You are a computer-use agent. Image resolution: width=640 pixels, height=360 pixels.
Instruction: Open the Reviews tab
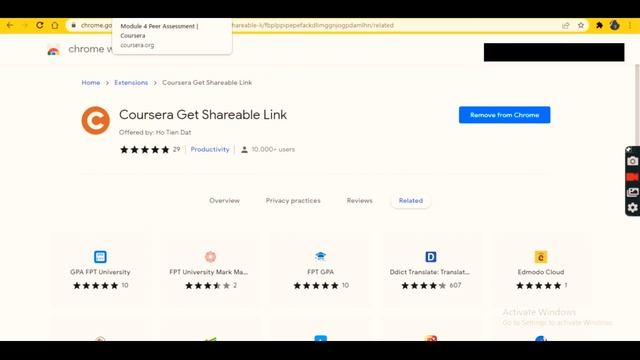[360, 201]
